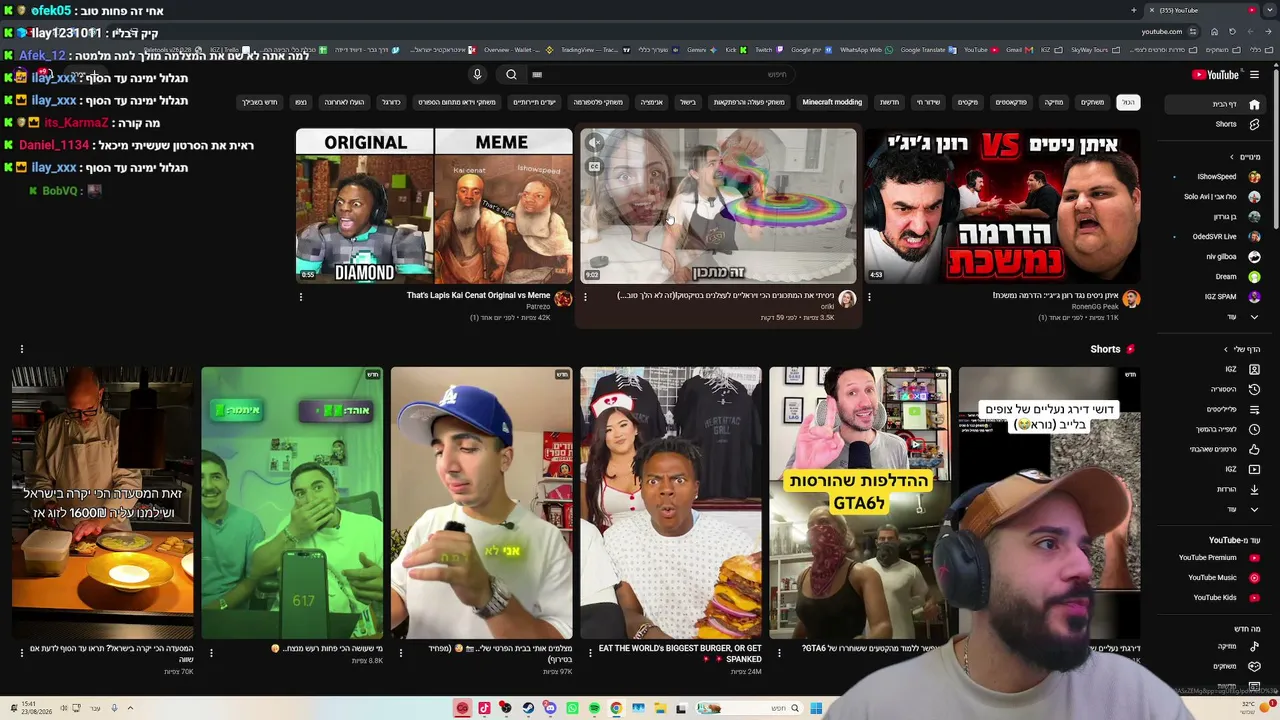Select the Minecraft modding filter chip
The image size is (1280, 720).
pos(832,102)
